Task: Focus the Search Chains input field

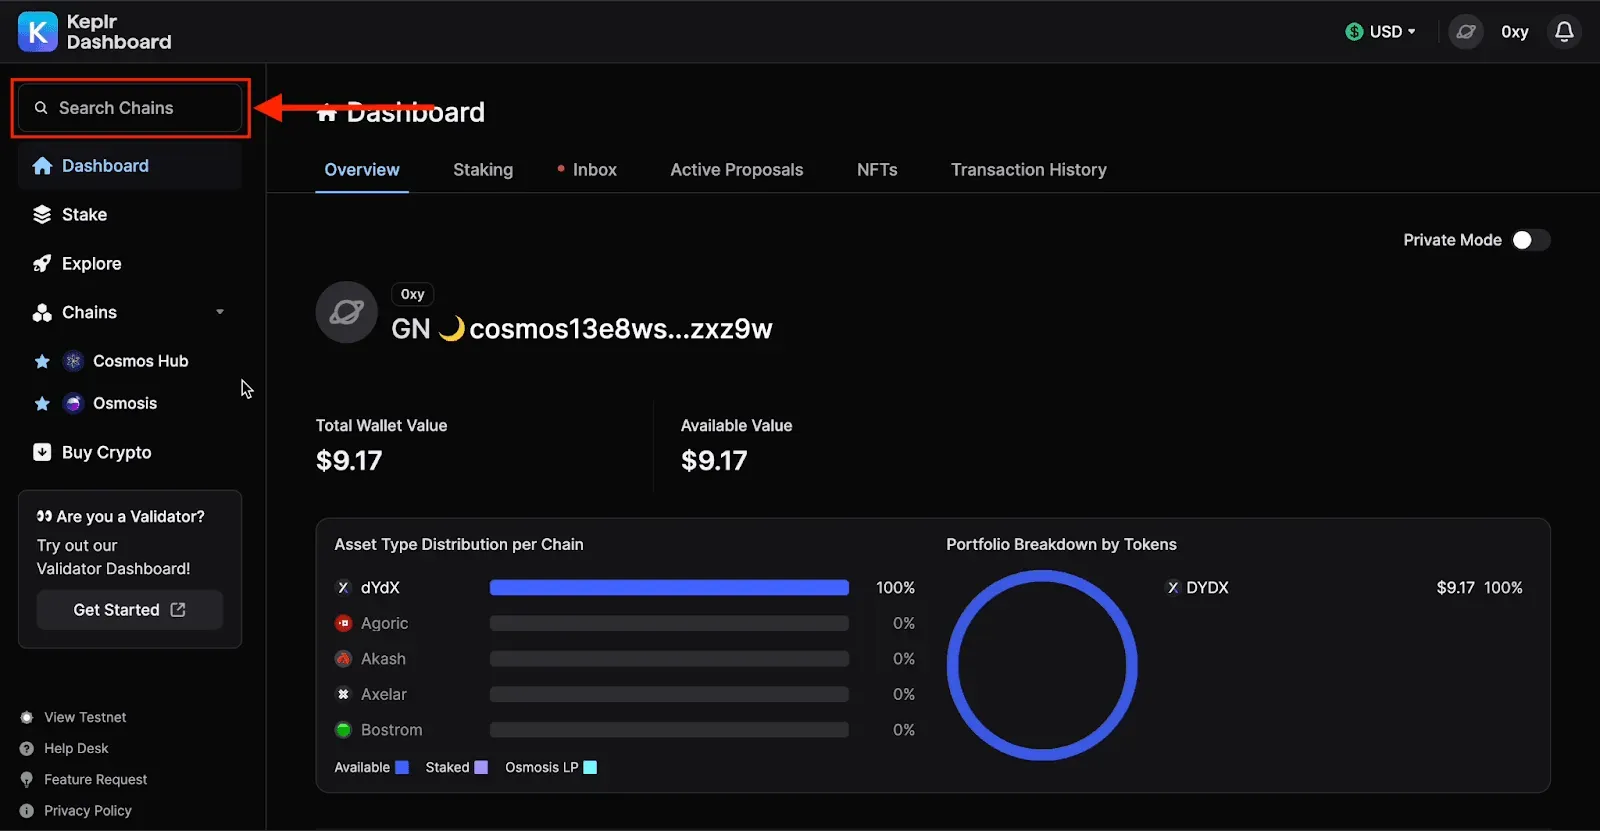Action: (130, 108)
